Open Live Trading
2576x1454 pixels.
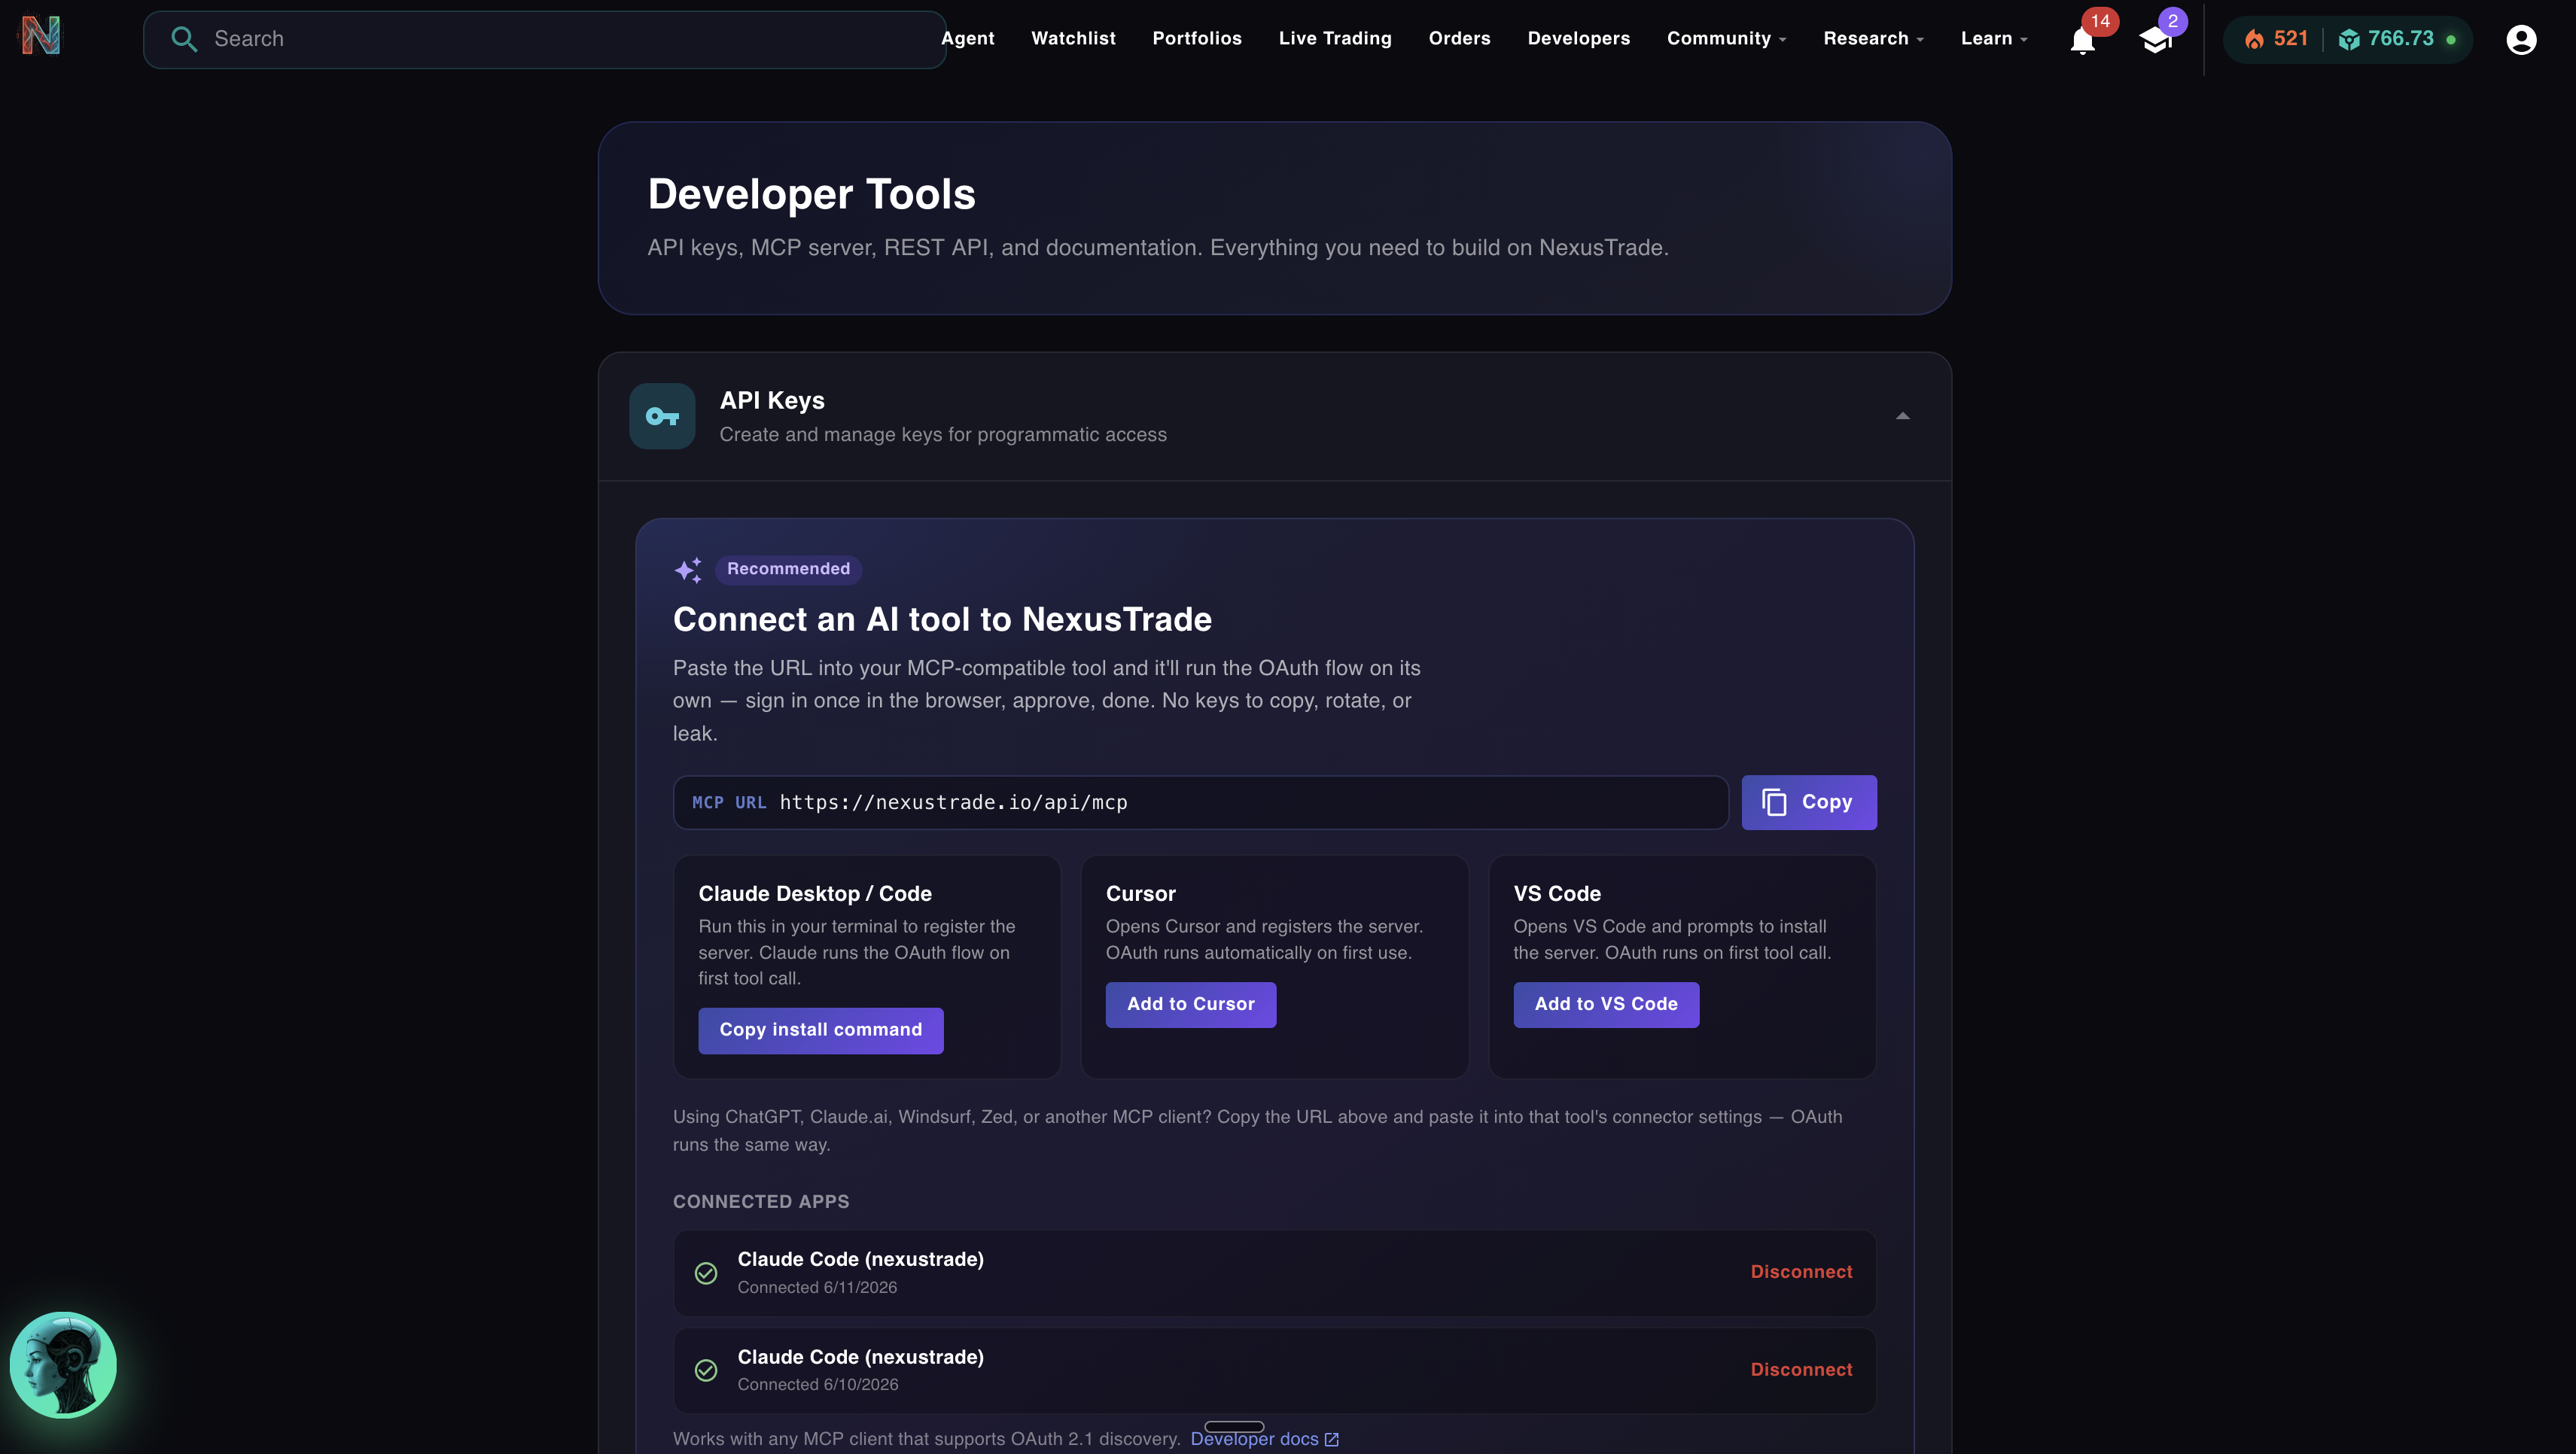1335,38
